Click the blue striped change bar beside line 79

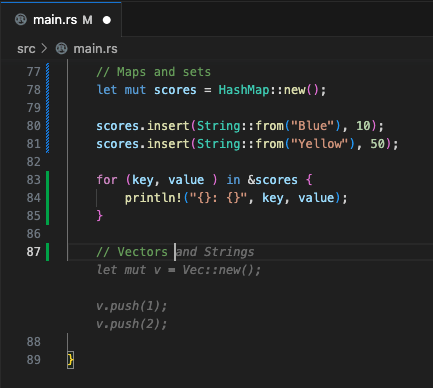48,108
